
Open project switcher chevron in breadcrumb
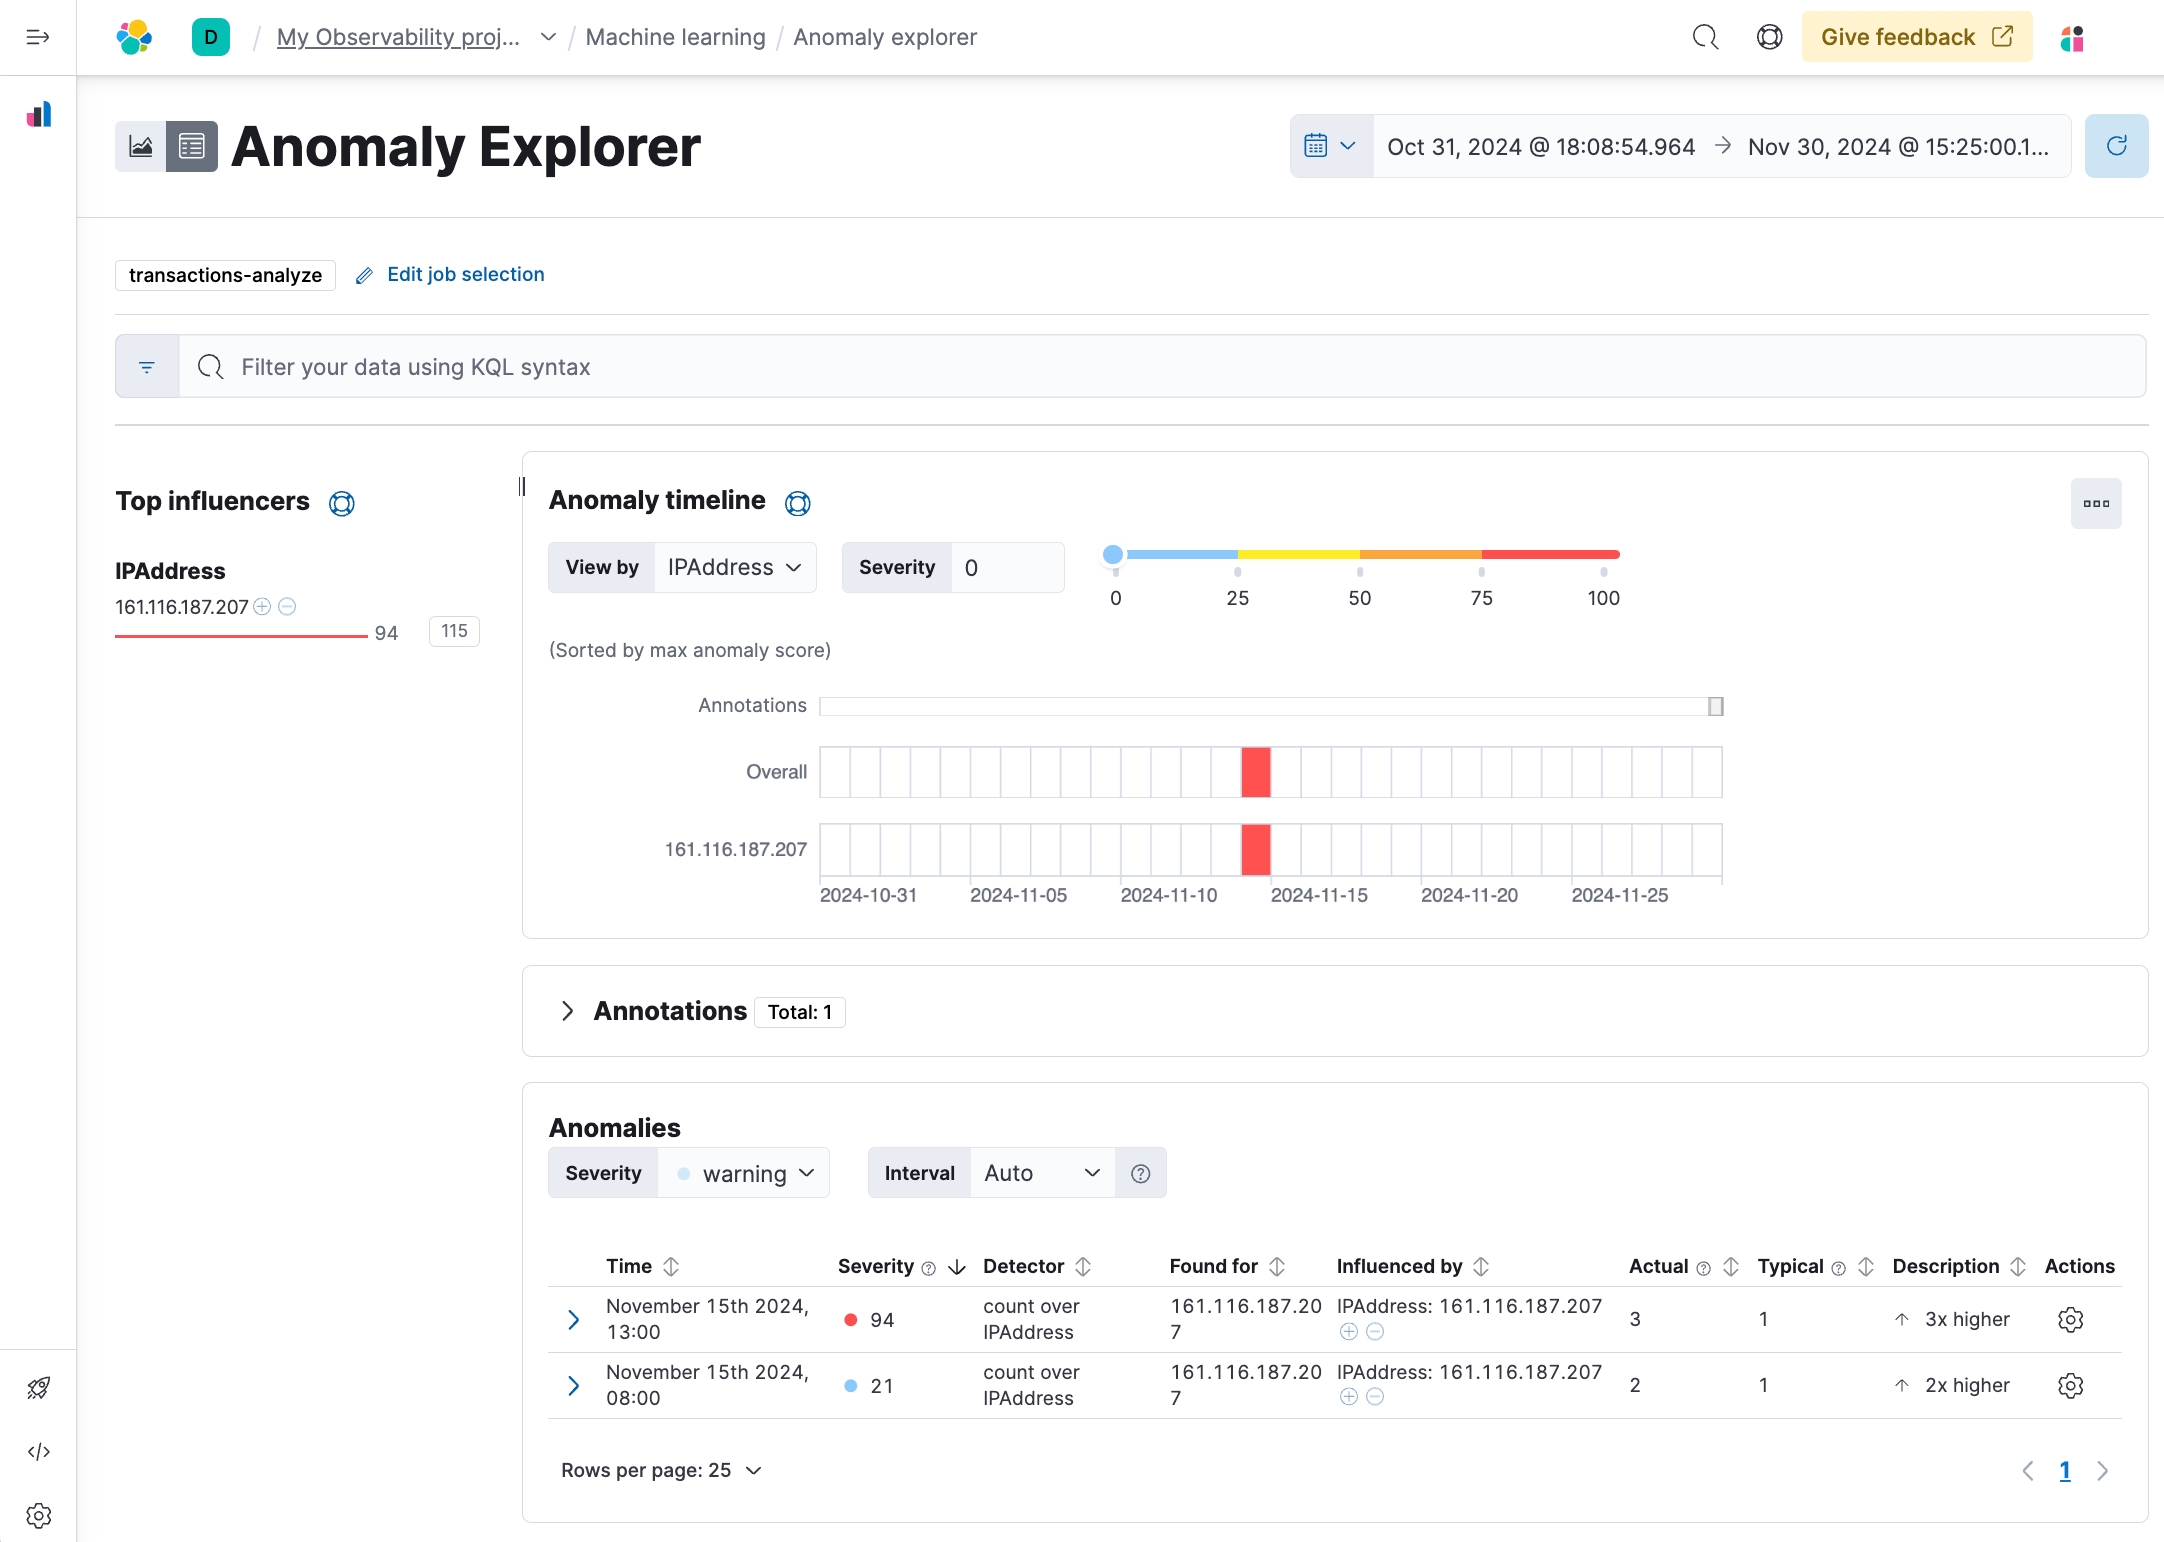pos(548,37)
